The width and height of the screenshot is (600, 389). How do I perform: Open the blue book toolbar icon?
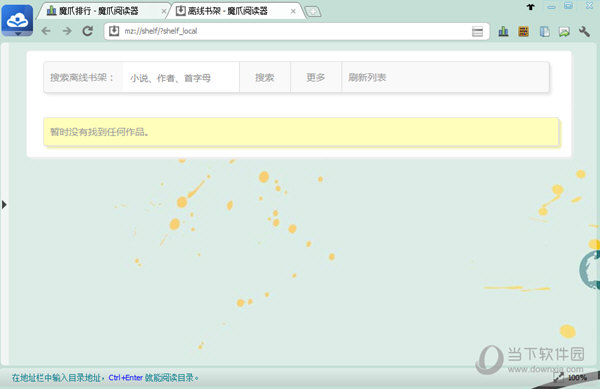click(x=545, y=31)
